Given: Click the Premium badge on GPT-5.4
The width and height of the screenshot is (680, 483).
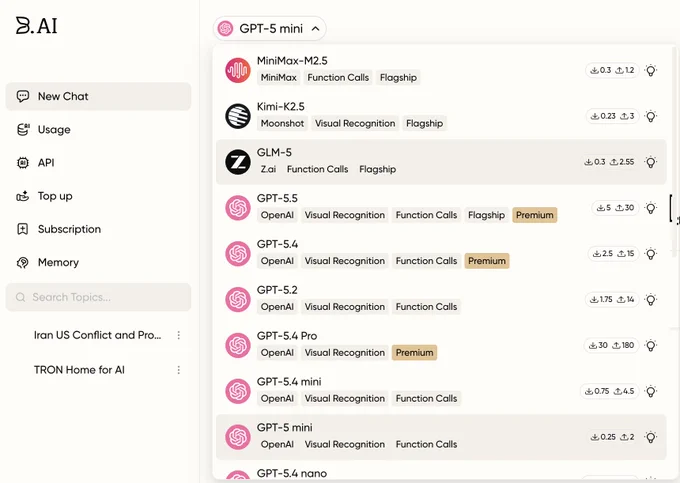Looking at the screenshot, I should [487, 261].
